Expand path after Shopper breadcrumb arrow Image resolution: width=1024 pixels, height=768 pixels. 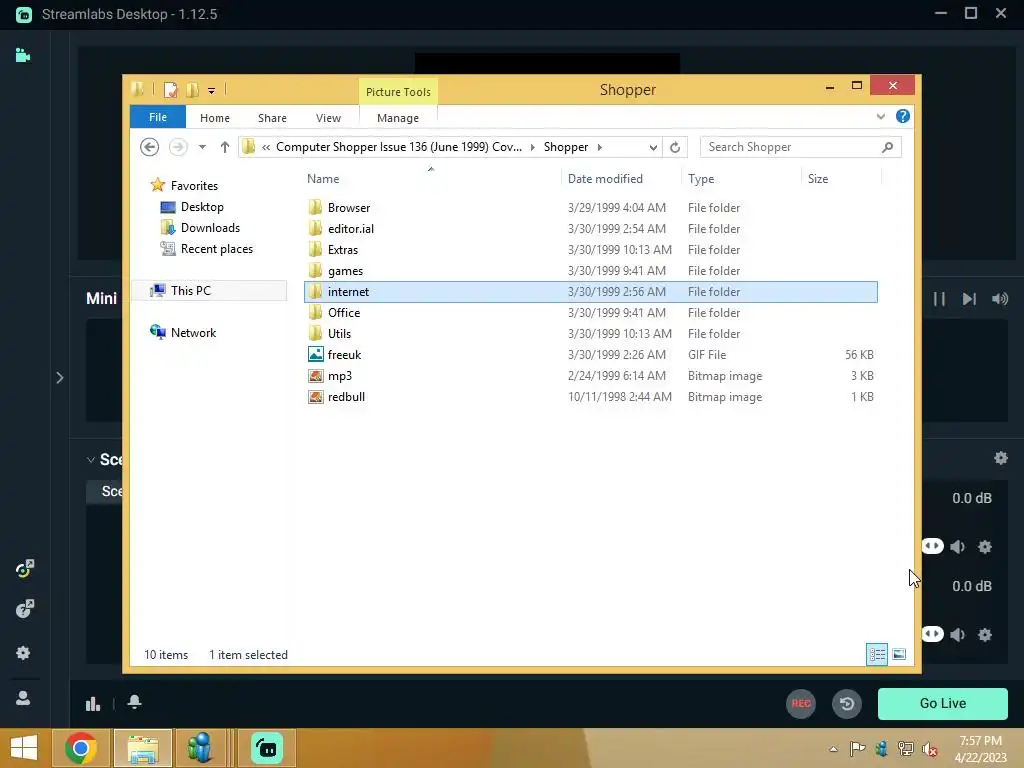pyautogui.click(x=600, y=147)
